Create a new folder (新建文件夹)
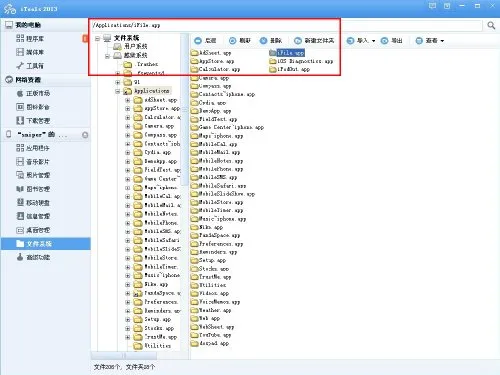 314,41
